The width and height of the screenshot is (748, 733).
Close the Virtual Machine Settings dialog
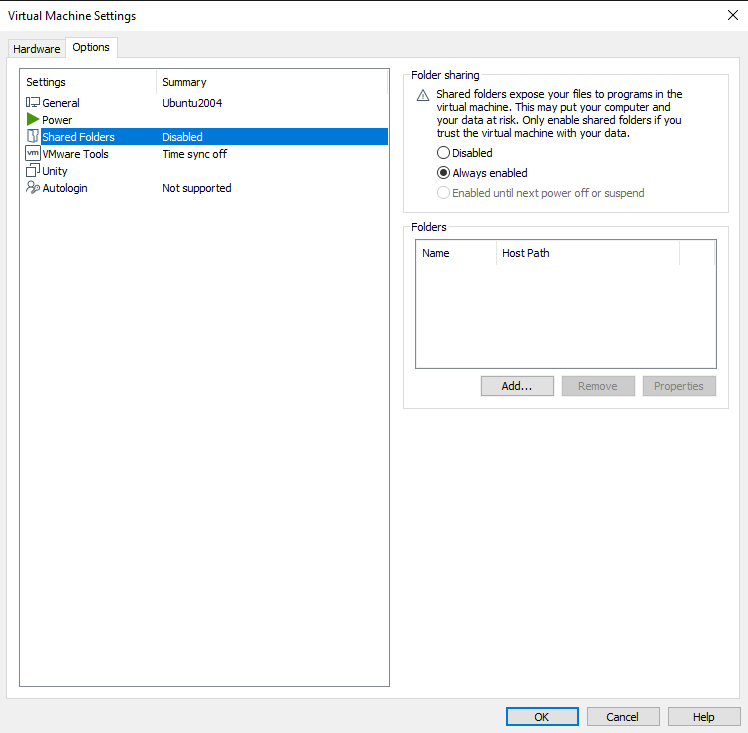[x=733, y=15]
